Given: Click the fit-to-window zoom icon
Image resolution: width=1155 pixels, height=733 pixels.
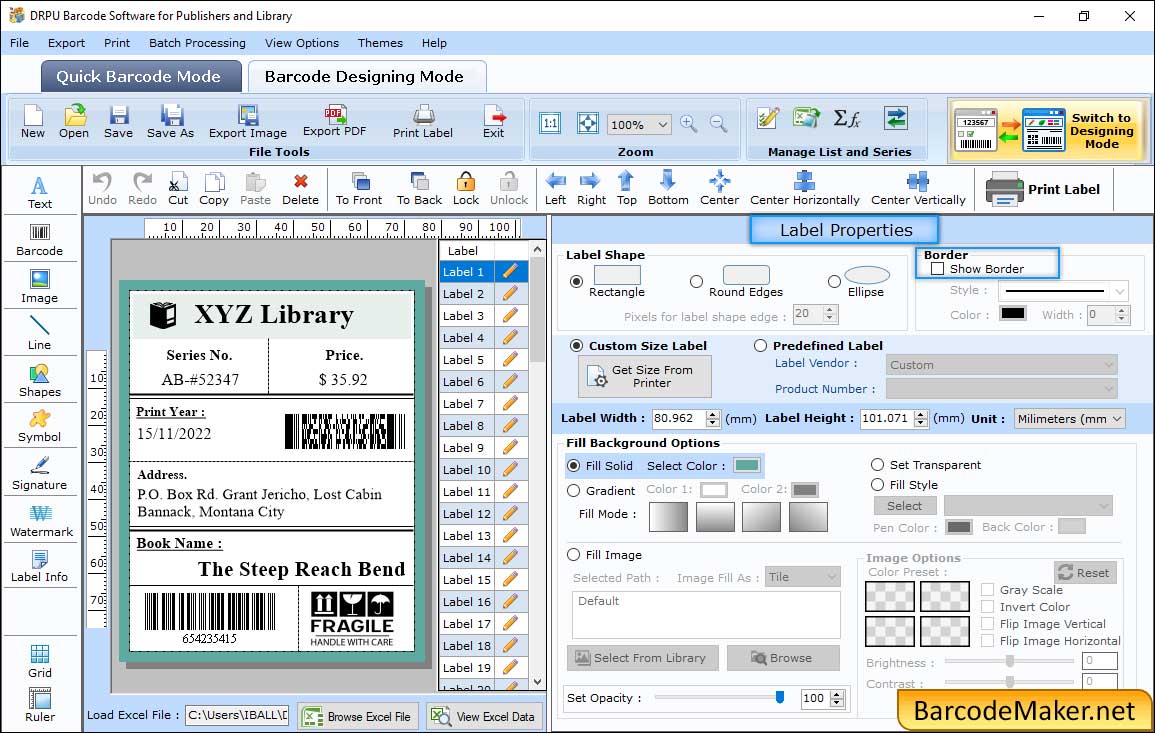Looking at the screenshot, I should coord(588,123).
